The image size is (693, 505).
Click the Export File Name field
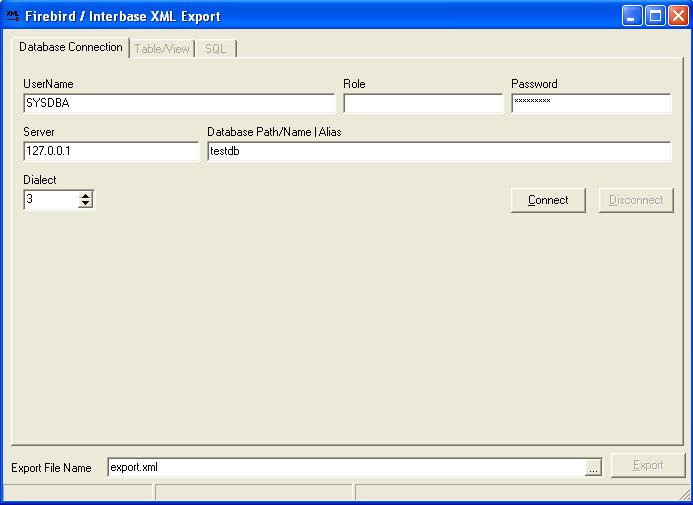click(x=345, y=467)
